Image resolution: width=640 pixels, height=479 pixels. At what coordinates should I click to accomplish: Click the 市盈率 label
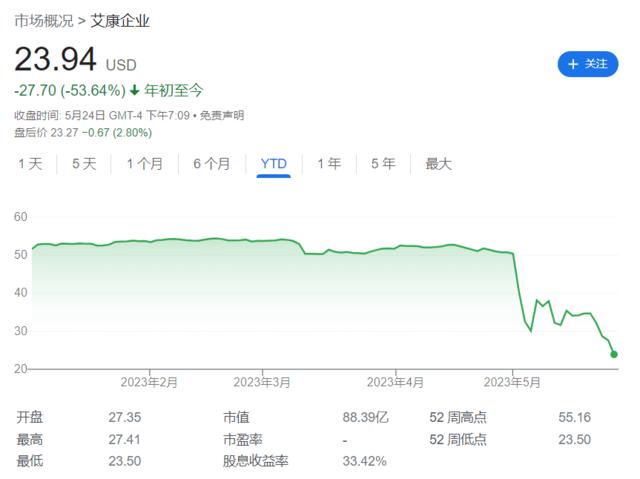[x=242, y=440]
